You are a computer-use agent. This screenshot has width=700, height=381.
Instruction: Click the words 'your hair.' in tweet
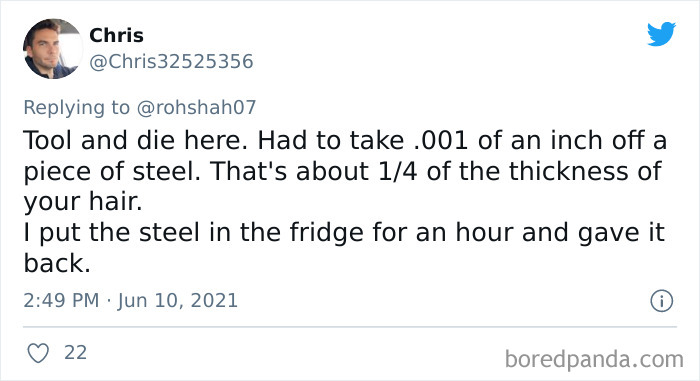[83, 202]
